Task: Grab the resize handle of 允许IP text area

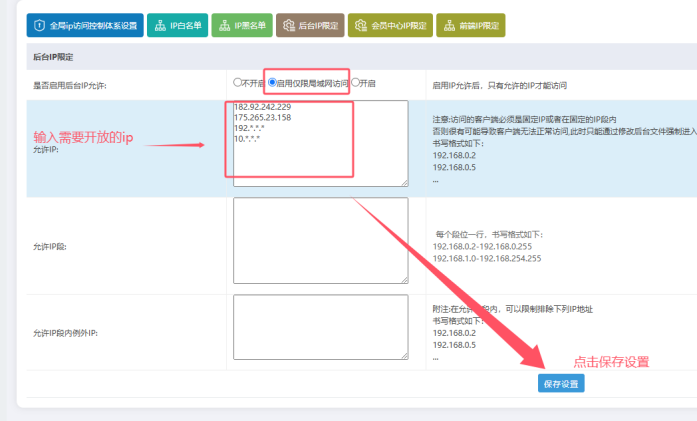Action: [x=404, y=183]
